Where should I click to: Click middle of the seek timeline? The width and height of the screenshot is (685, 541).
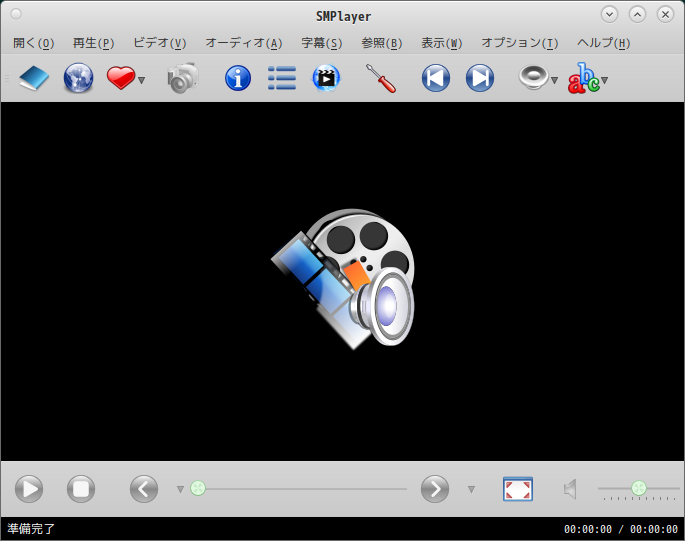click(x=299, y=489)
